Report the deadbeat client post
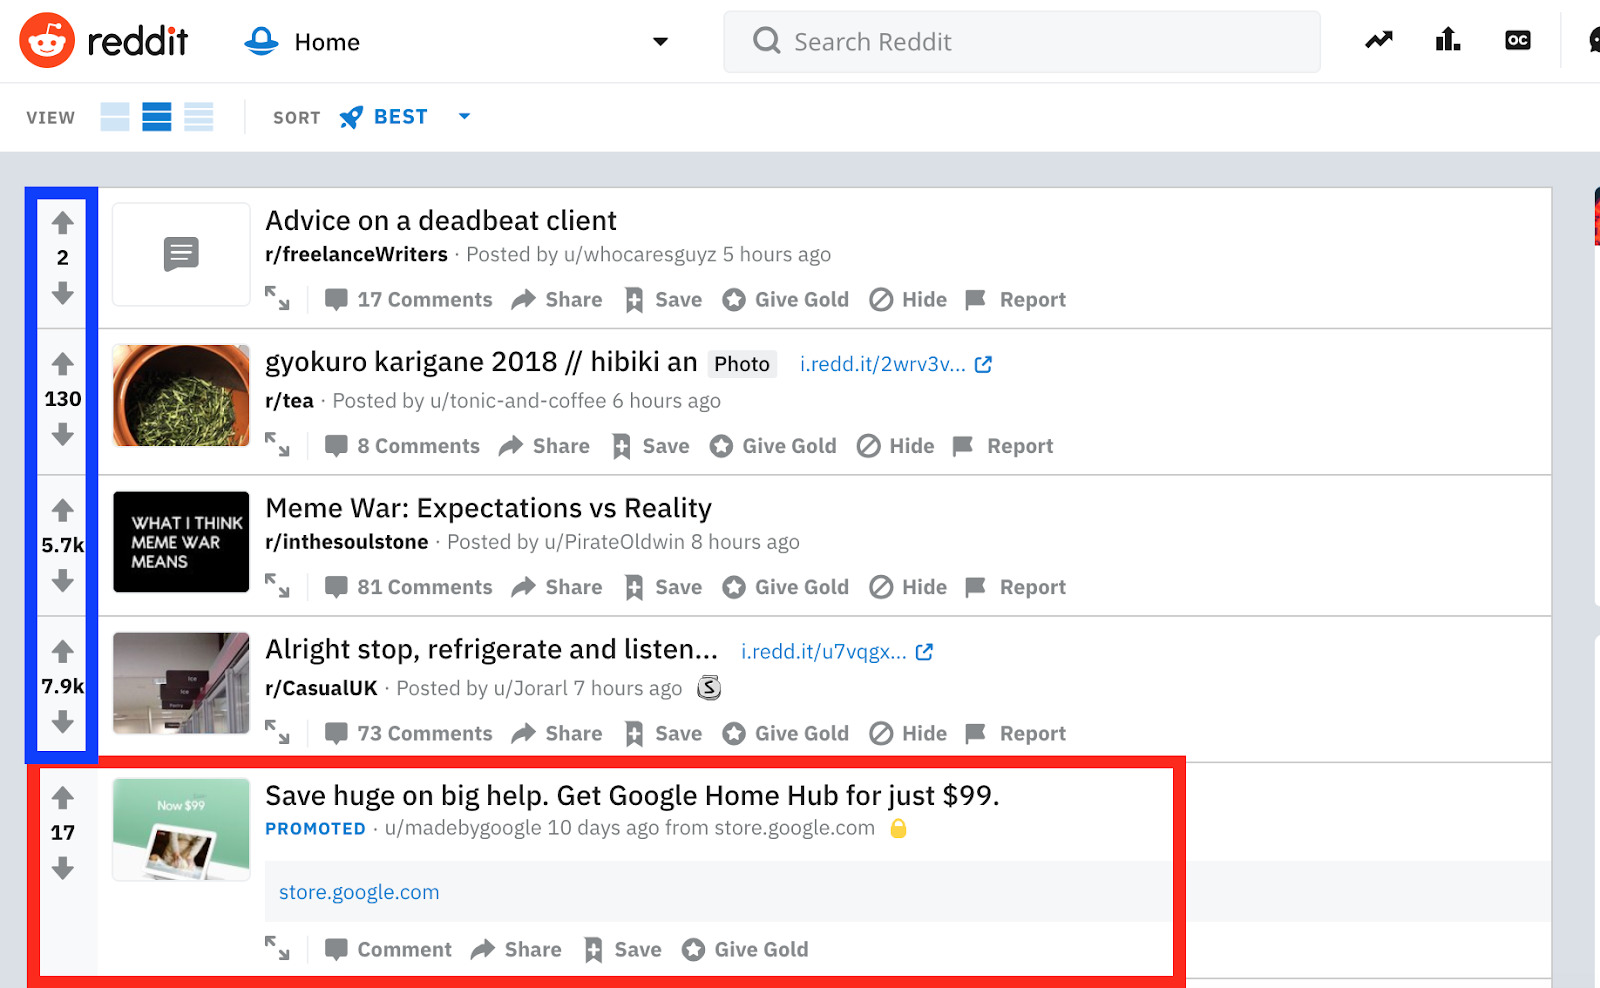Image resolution: width=1600 pixels, height=988 pixels. (1016, 299)
